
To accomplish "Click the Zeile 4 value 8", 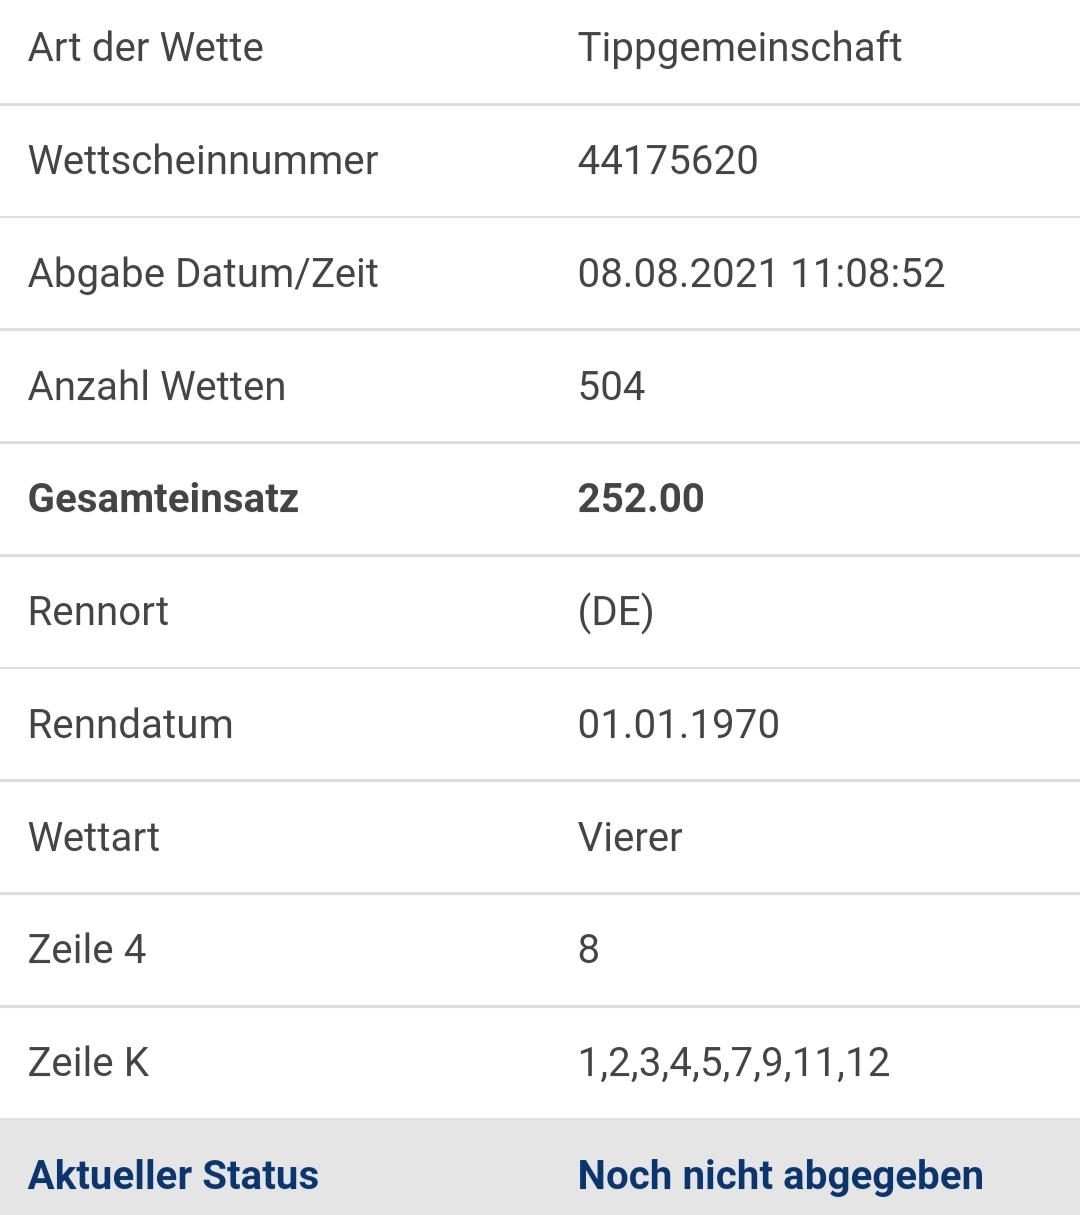I will (x=589, y=949).
